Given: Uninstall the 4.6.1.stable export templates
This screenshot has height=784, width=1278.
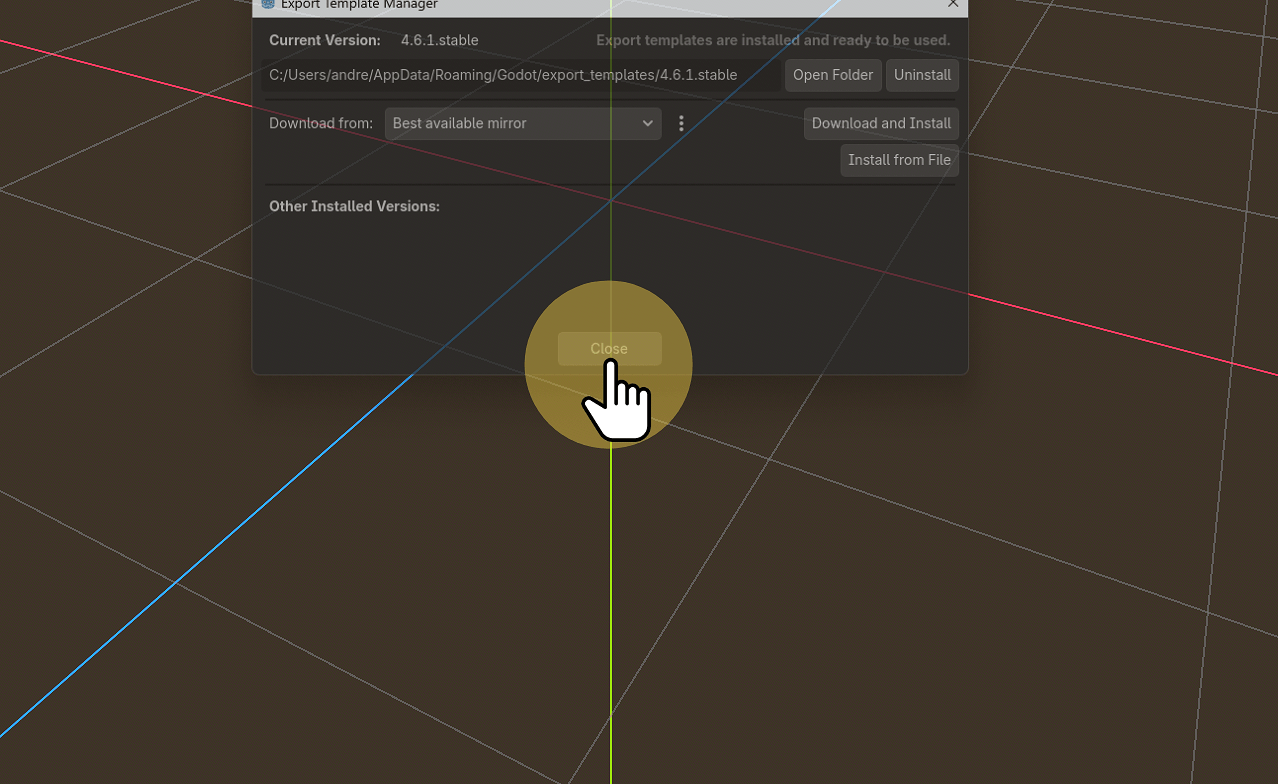Looking at the screenshot, I should (922, 74).
